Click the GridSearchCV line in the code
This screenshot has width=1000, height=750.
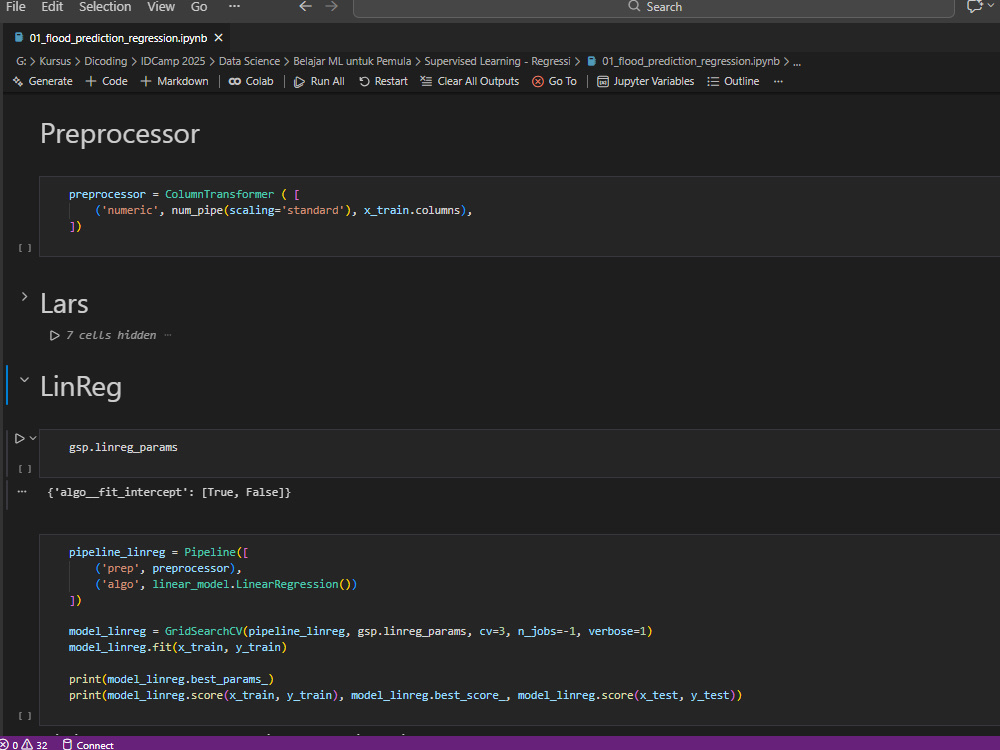360,631
